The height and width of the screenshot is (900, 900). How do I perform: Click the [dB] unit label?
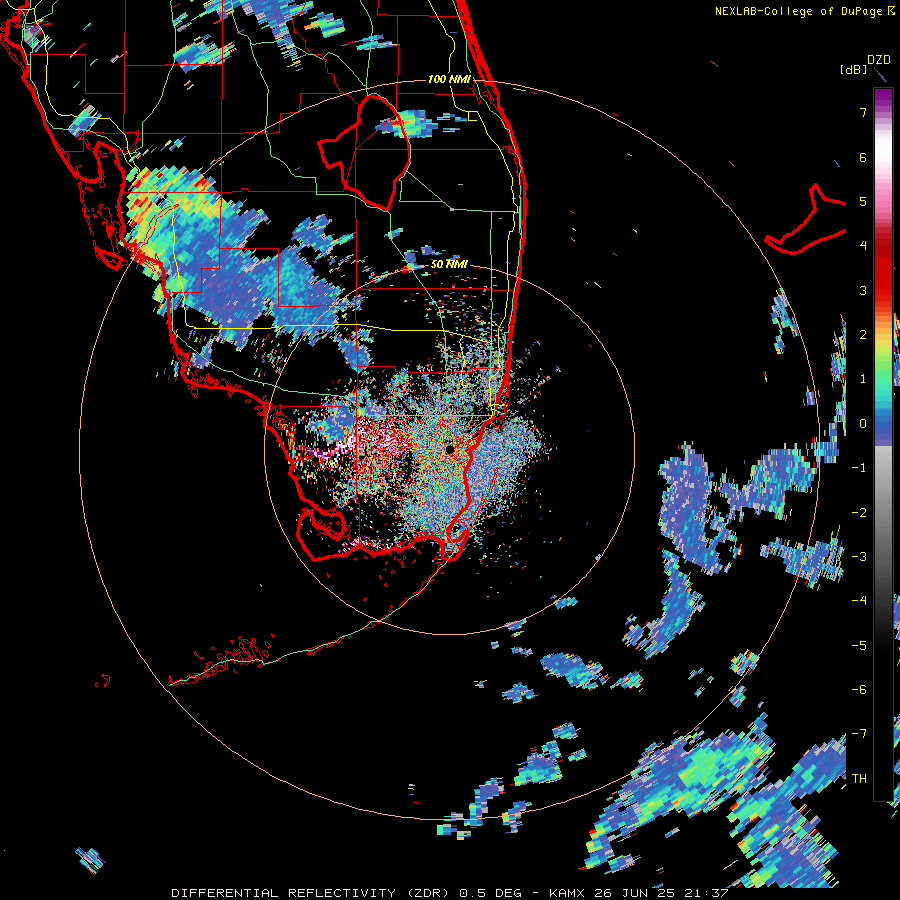(x=854, y=69)
